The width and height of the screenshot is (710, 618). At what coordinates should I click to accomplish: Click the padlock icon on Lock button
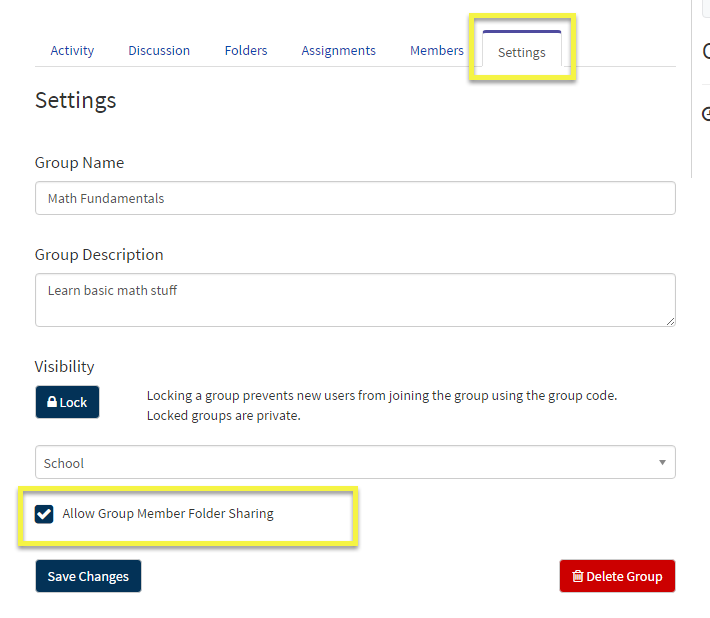(52, 402)
